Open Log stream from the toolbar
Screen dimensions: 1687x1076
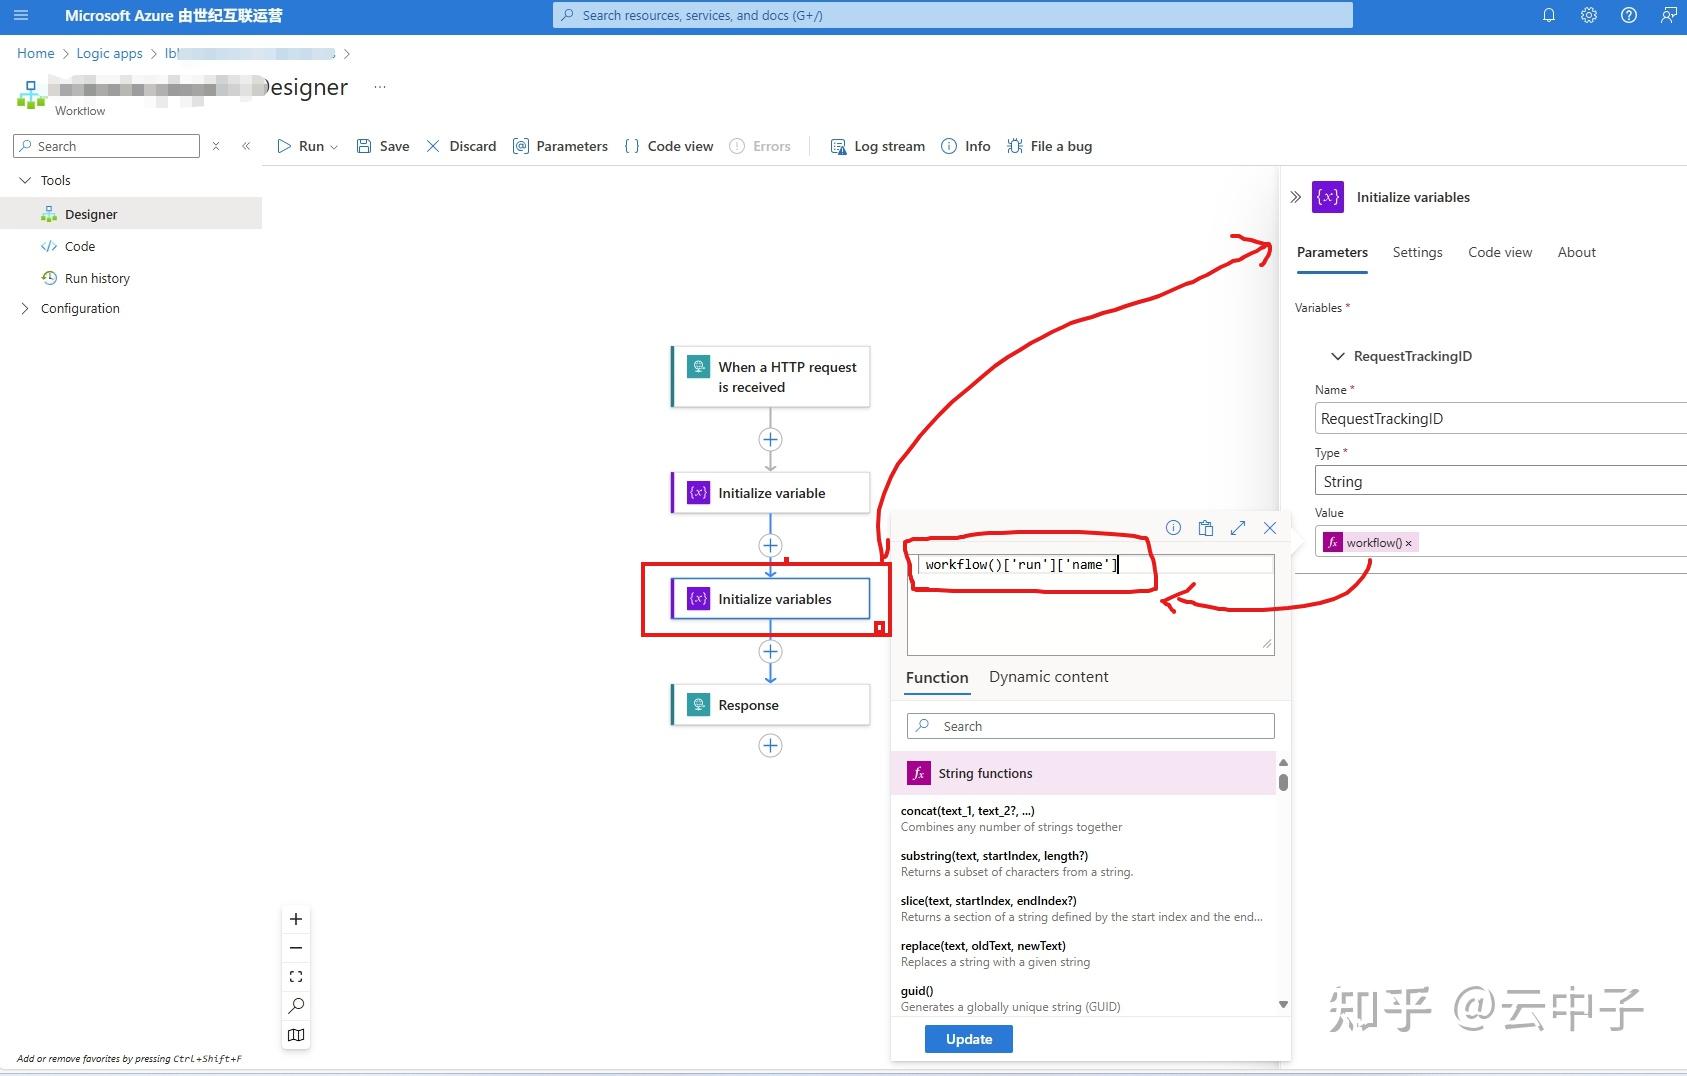[x=877, y=146]
